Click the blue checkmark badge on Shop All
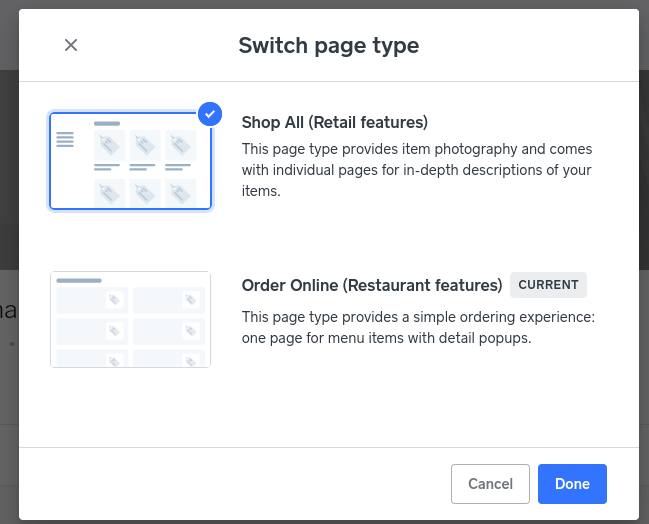649x524 pixels. click(209, 114)
